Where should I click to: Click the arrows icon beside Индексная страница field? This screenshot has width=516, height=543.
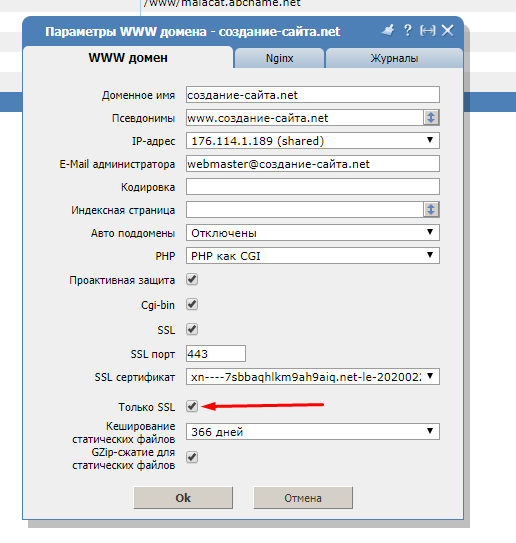[x=431, y=210]
